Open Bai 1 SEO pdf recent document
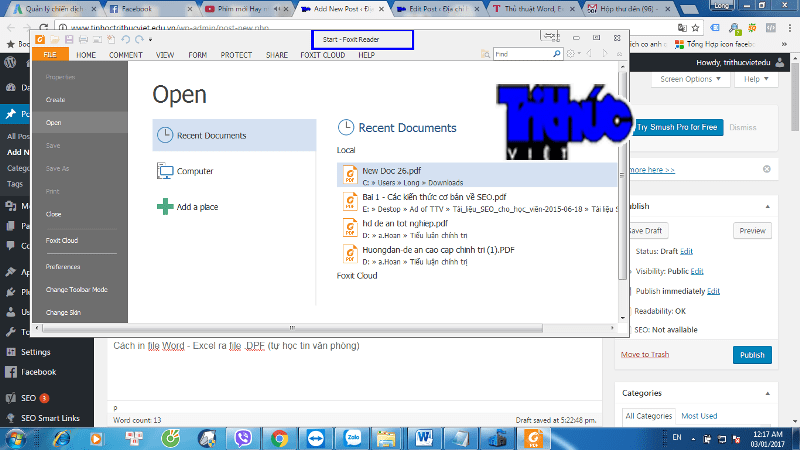Viewport: 800px width, 450px height. pos(477,202)
